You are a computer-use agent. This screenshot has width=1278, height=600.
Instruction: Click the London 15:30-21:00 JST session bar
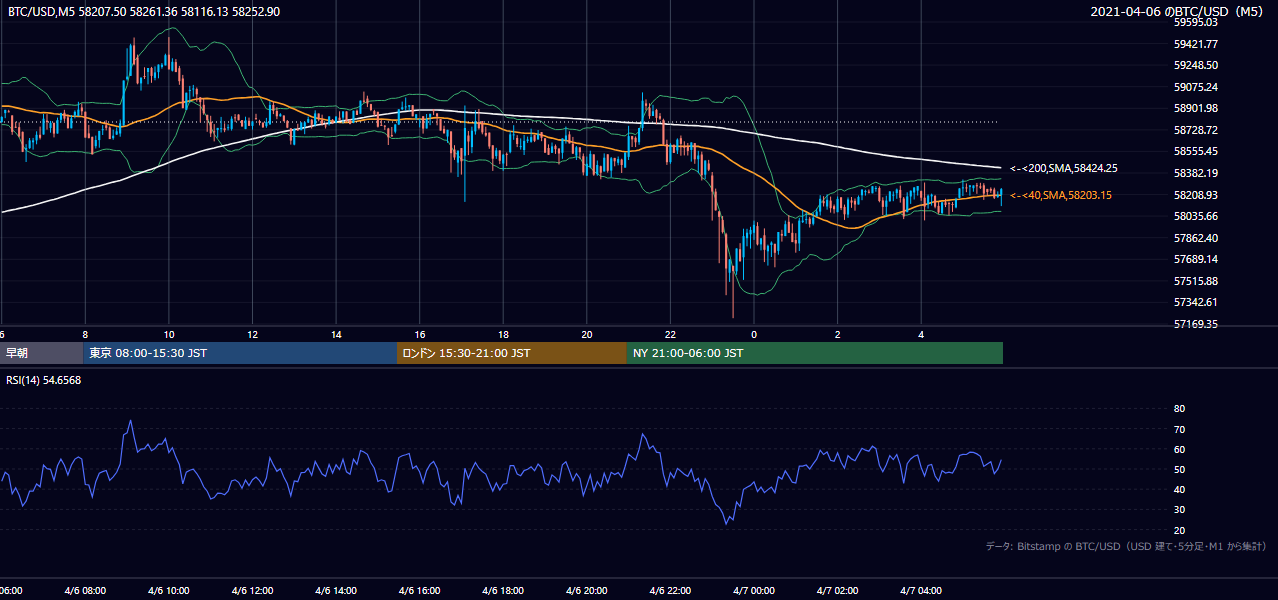(x=512, y=353)
